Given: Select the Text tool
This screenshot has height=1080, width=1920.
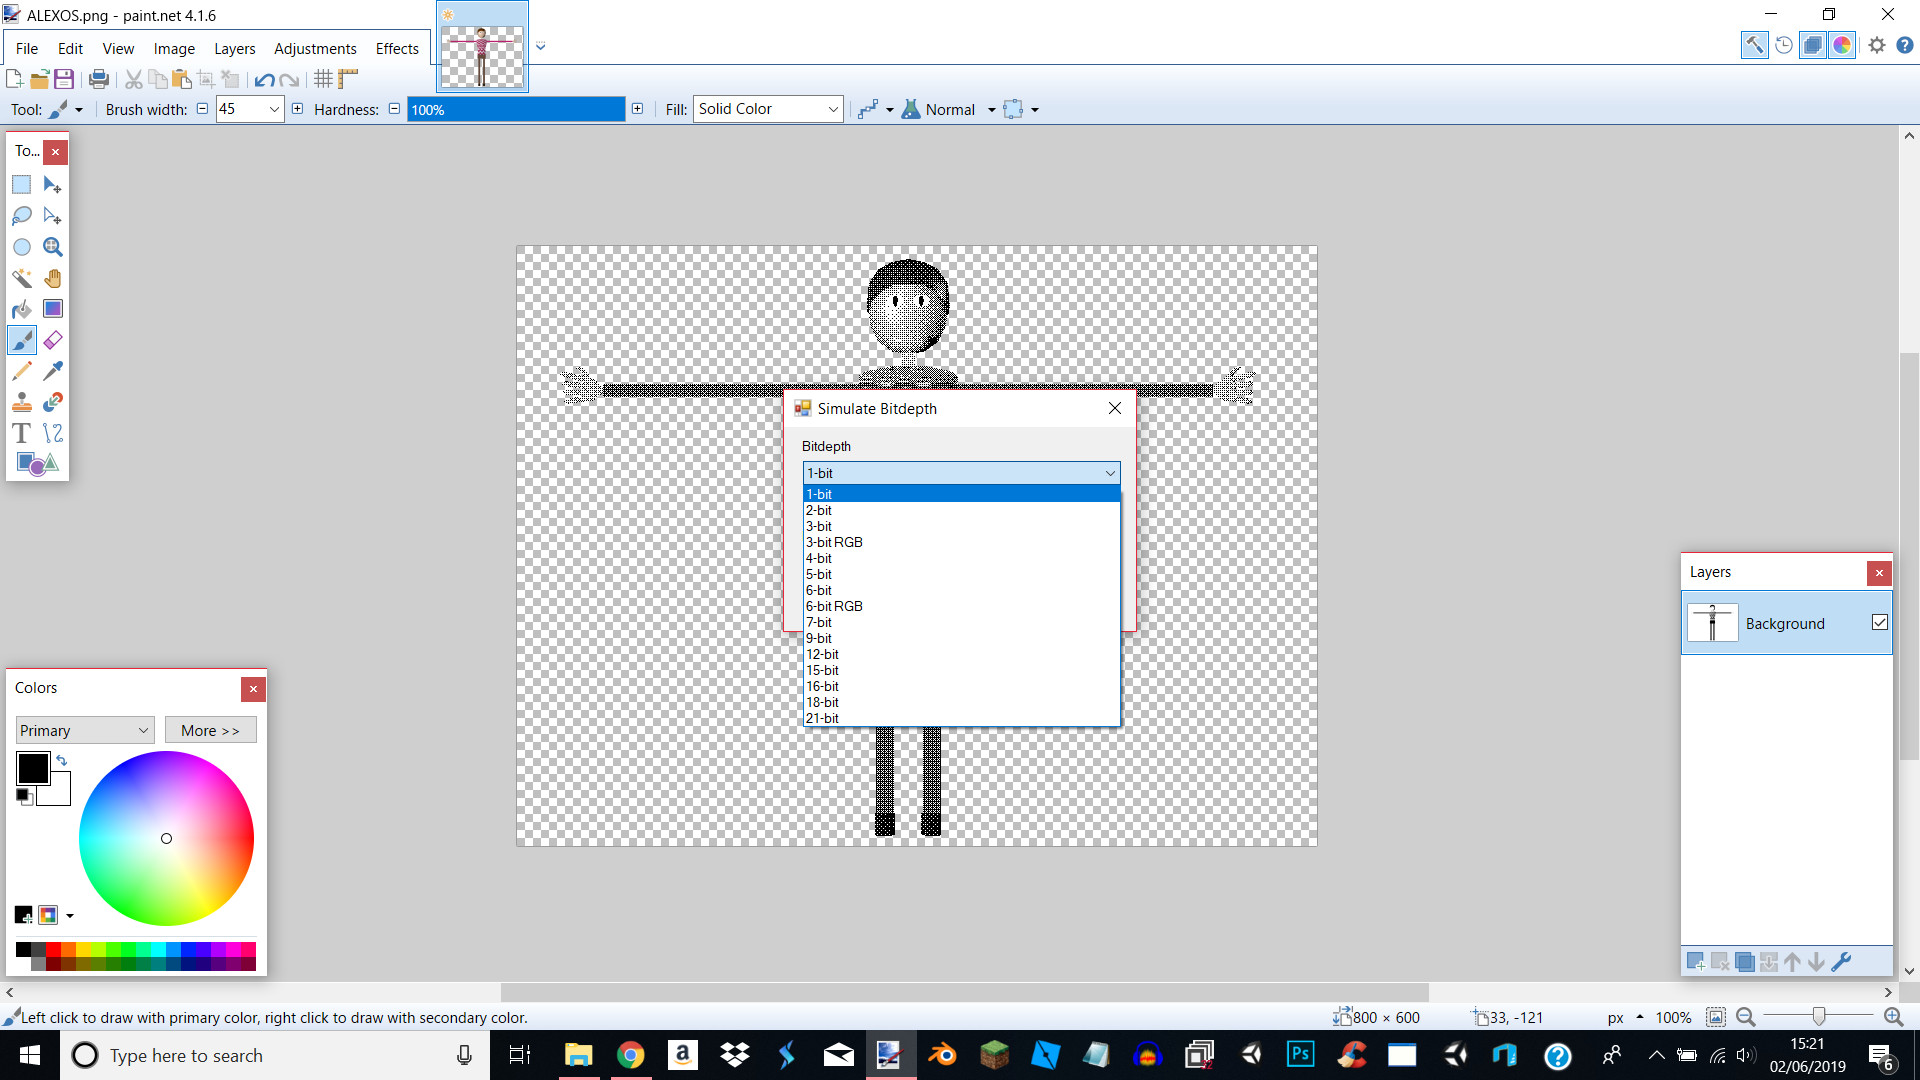Looking at the screenshot, I should click(x=22, y=433).
